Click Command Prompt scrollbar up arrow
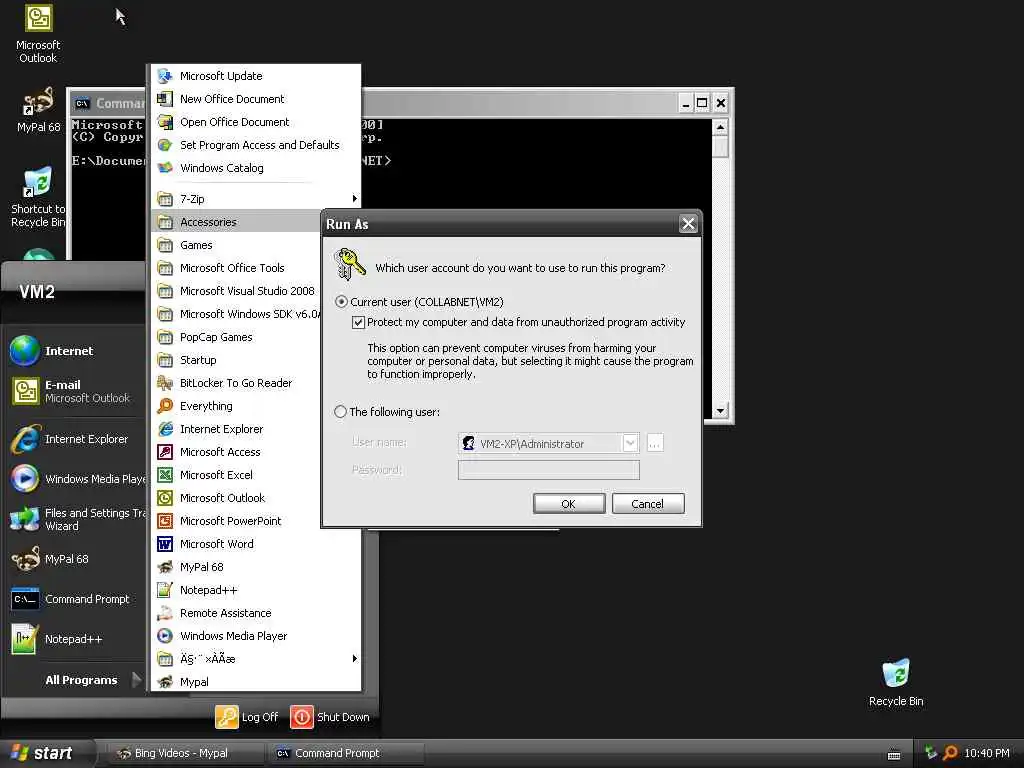Image resolution: width=1024 pixels, height=768 pixels. 720,127
